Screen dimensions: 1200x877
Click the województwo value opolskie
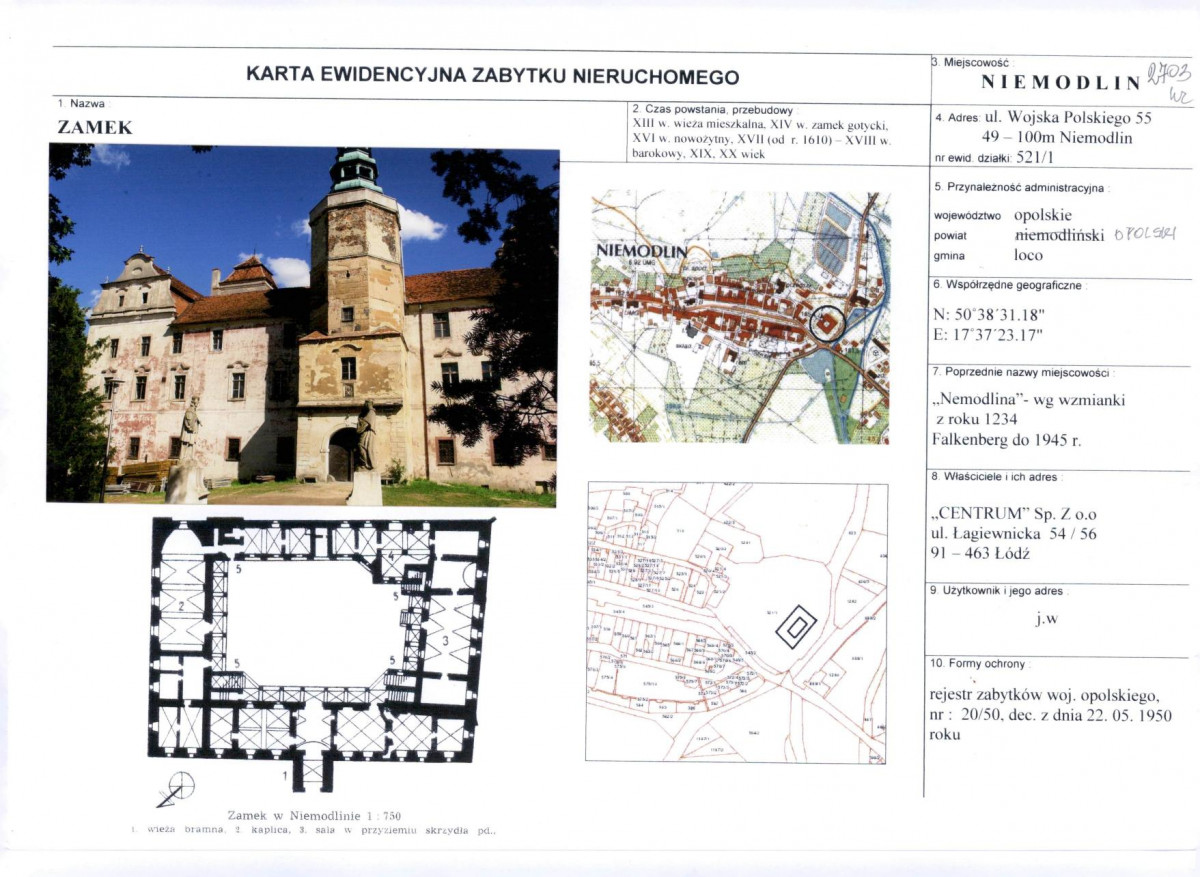(x=1043, y=215)
